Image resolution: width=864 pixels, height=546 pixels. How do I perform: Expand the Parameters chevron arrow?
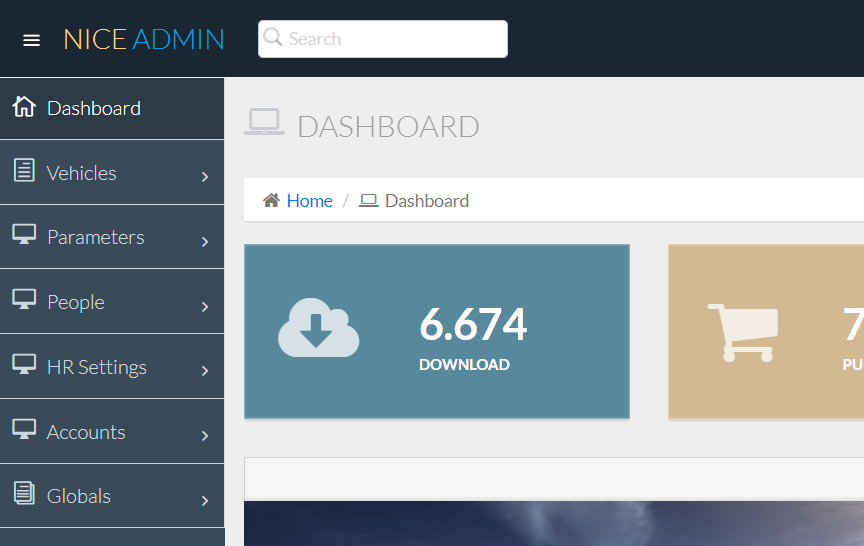click(x=205, y=242)
